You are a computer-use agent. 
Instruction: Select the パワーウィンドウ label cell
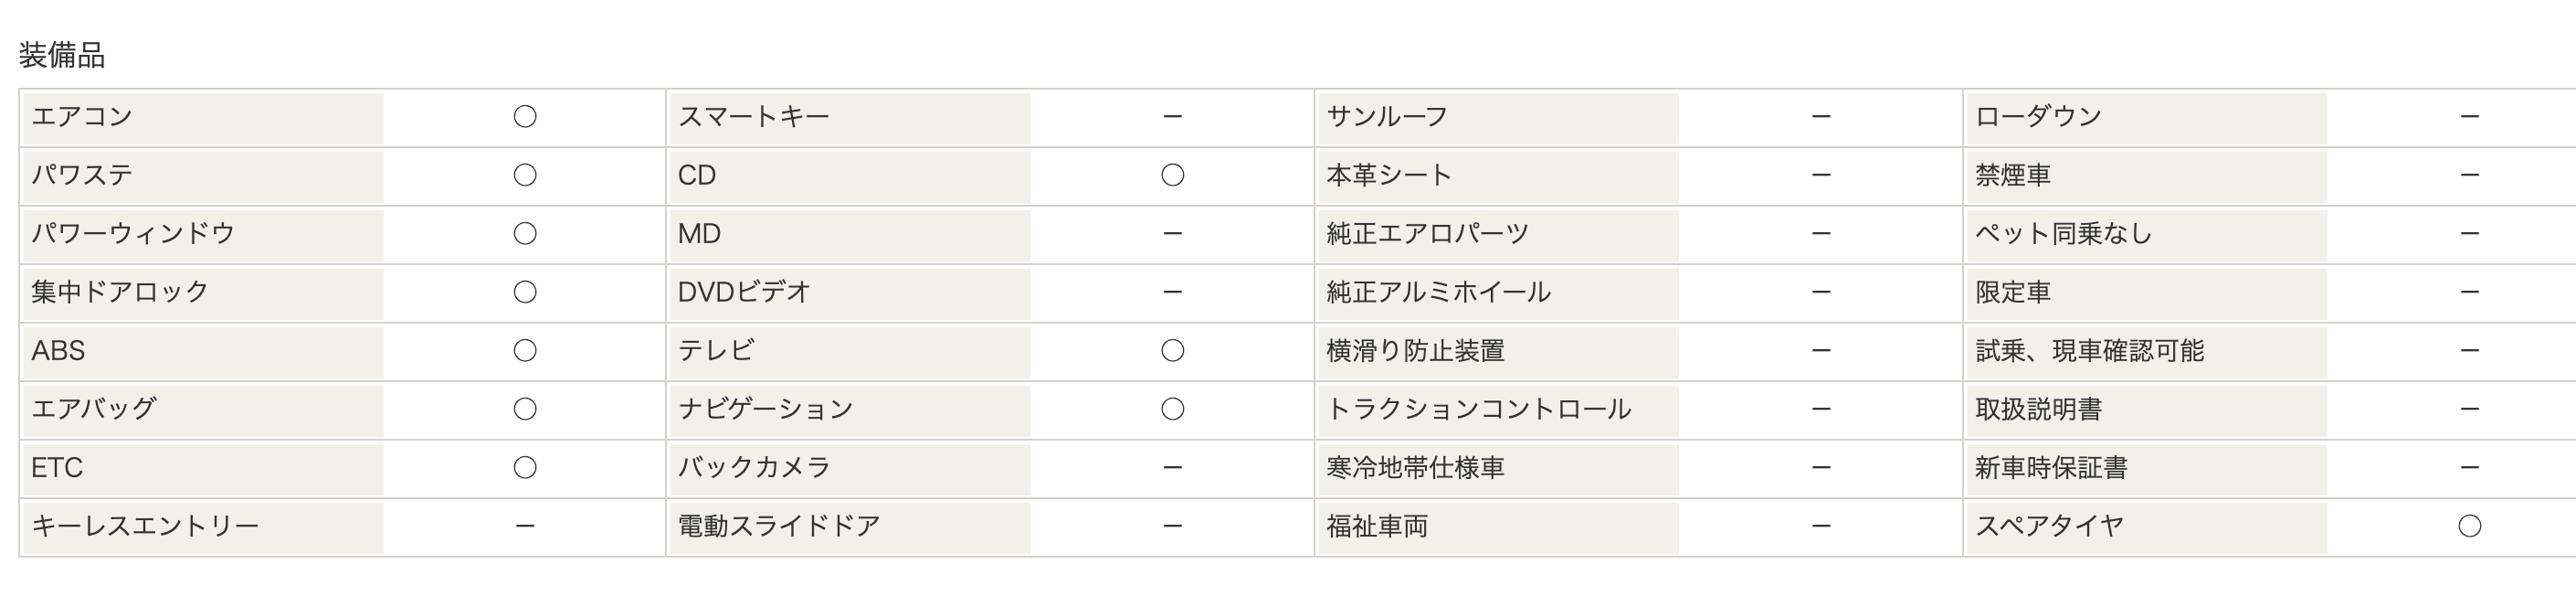tap(203, 234)
